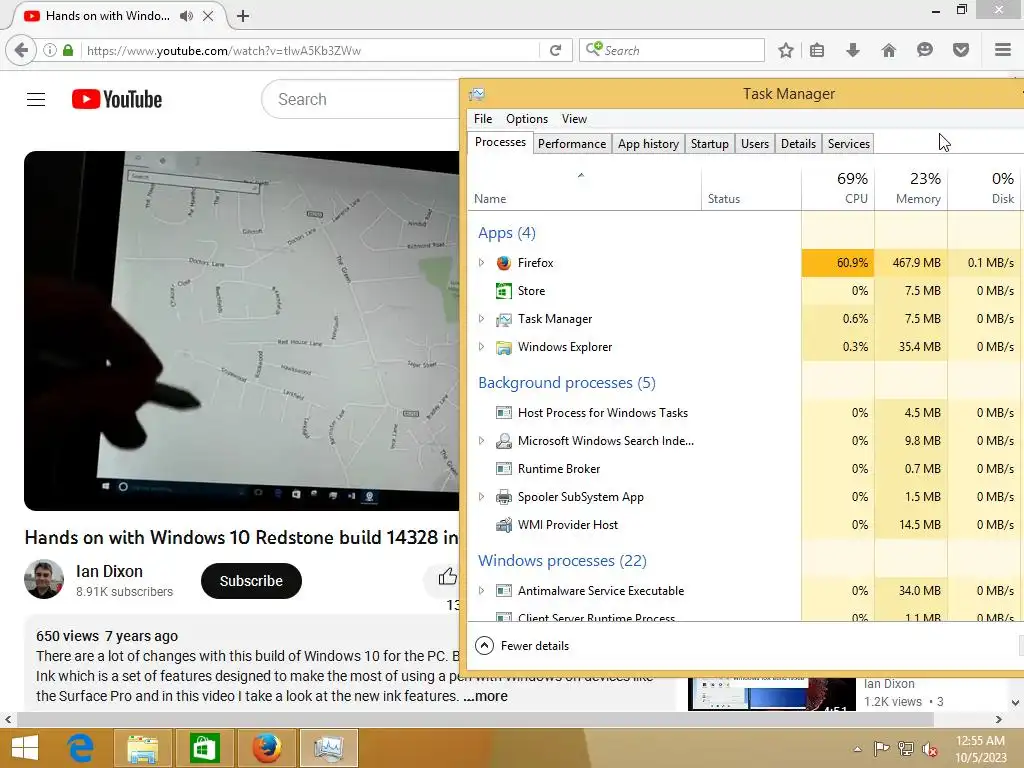Expand the Windows Explorer process row
1024x768 pixels.
482,347
